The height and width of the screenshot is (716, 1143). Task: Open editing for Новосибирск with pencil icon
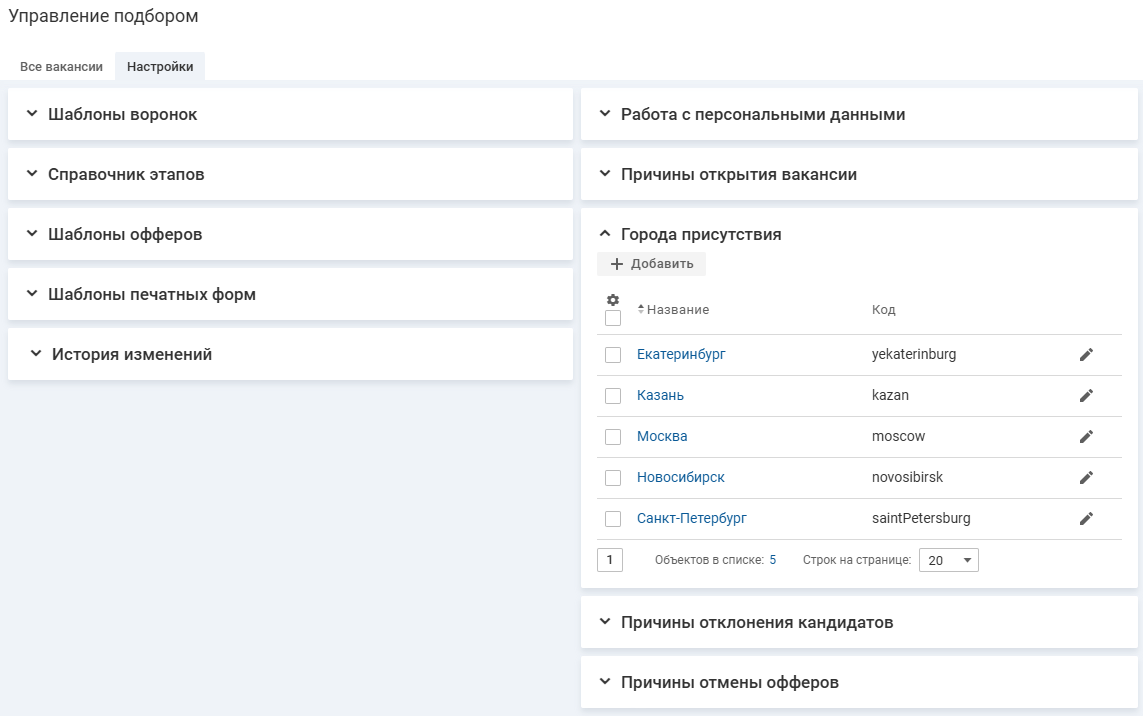click(x=1086, y=477)
